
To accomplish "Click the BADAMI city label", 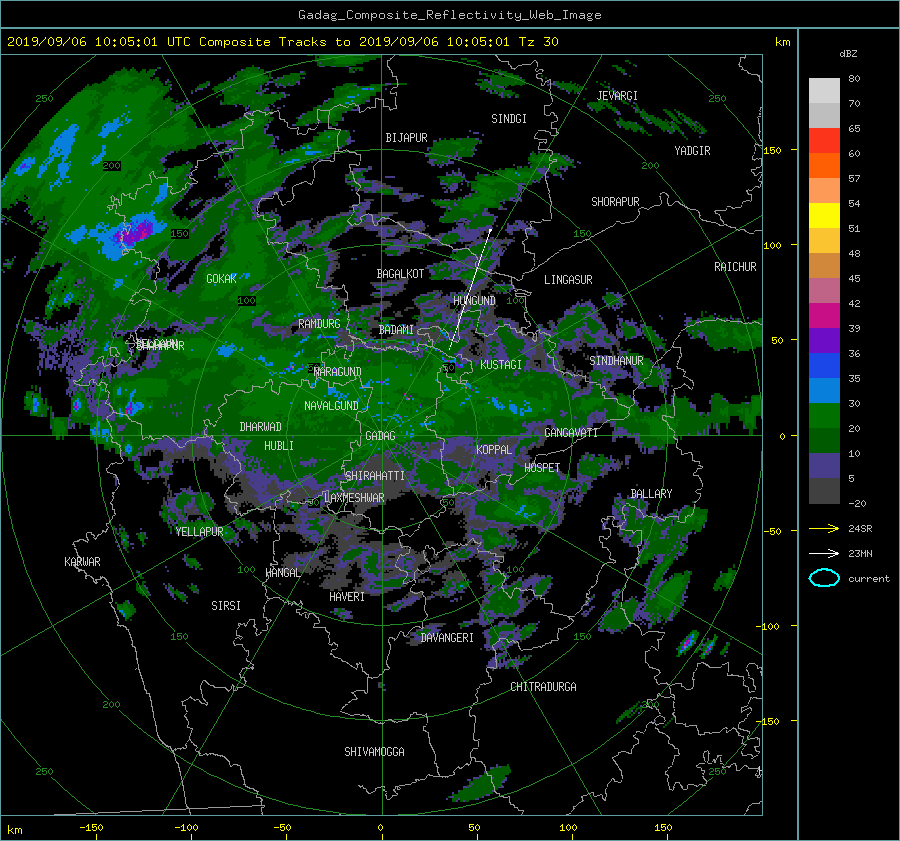I will pyautogui.click(x=396, y=330).
